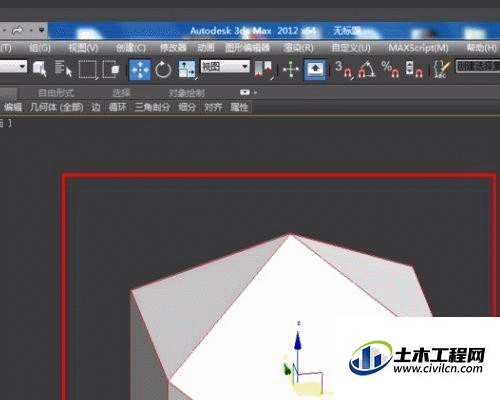Expand the 几何体 (全部) ribbon panel
The image size is (500, 400).
pos(56,107)
